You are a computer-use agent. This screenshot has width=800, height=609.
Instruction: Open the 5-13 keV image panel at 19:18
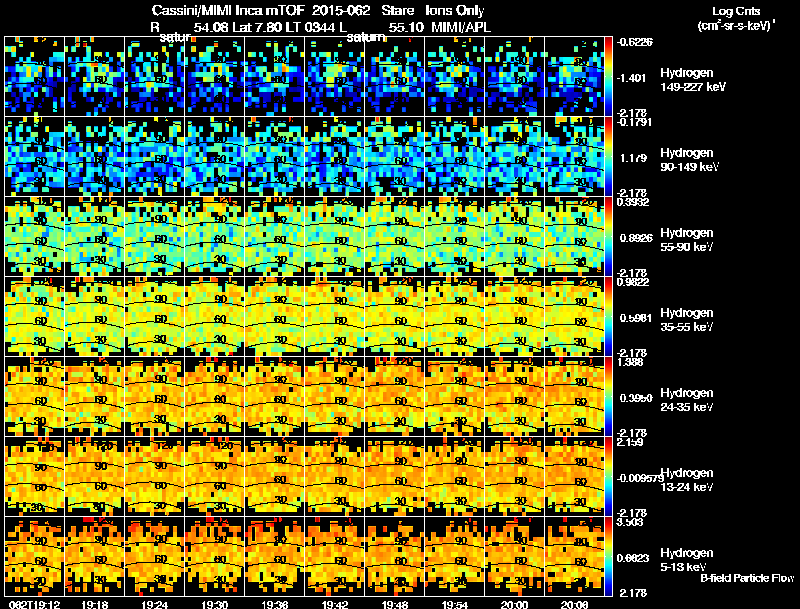94,557
